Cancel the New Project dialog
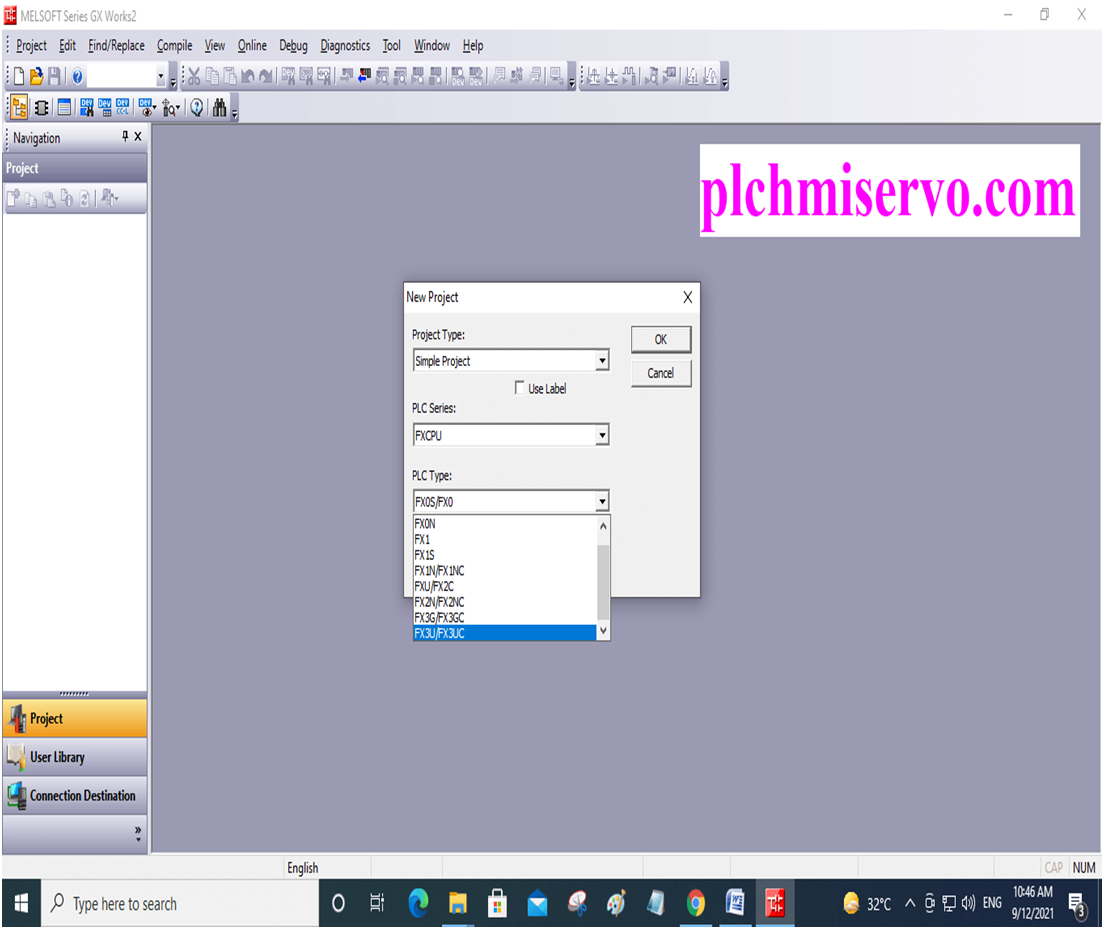 click(660, 373)
